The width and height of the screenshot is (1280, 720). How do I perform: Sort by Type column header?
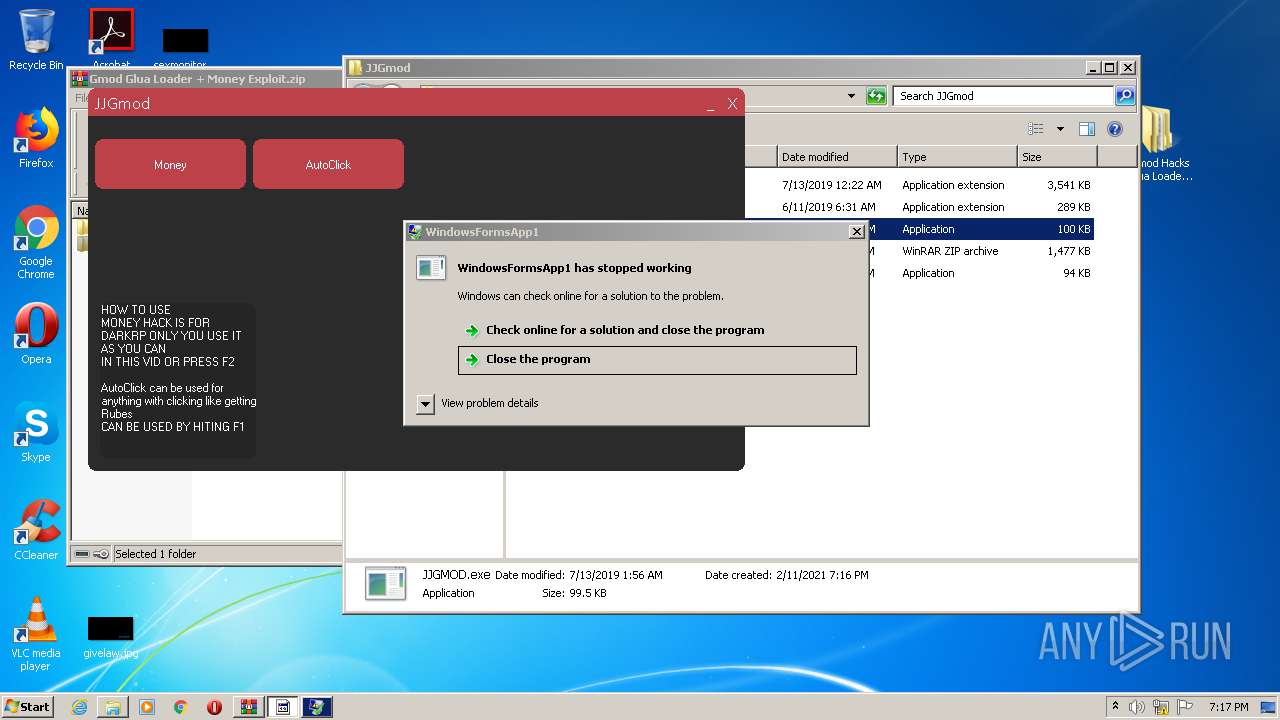[957, 157]
